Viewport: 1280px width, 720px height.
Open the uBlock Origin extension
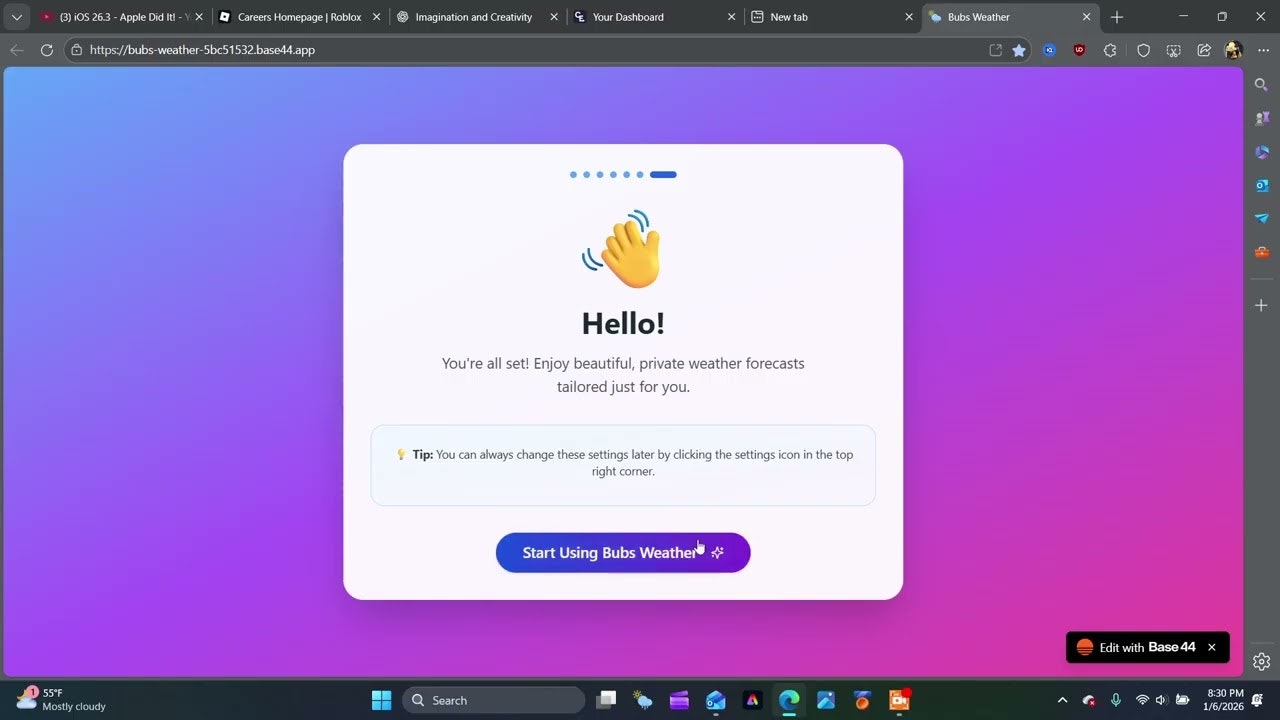pyautogui.click(x=1079, y=50)
